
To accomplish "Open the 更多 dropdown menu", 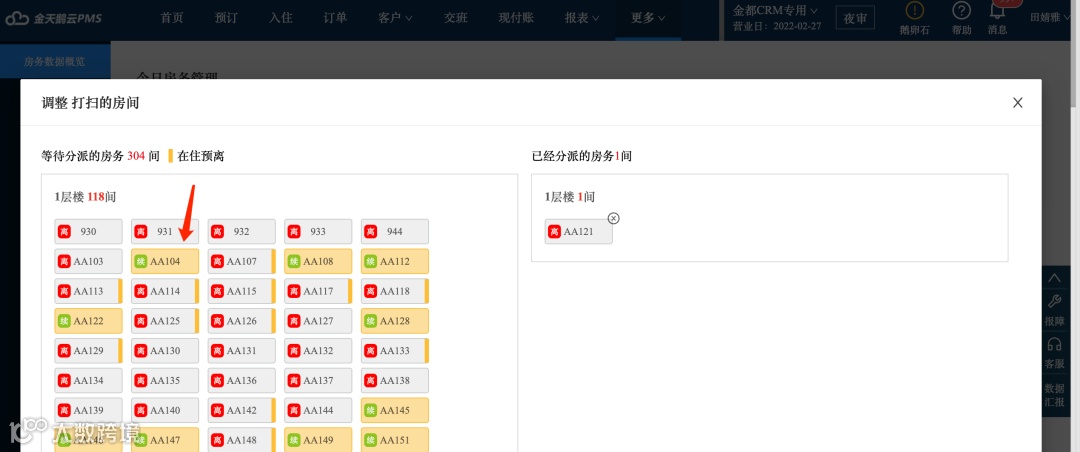I will tap(648, 18).
